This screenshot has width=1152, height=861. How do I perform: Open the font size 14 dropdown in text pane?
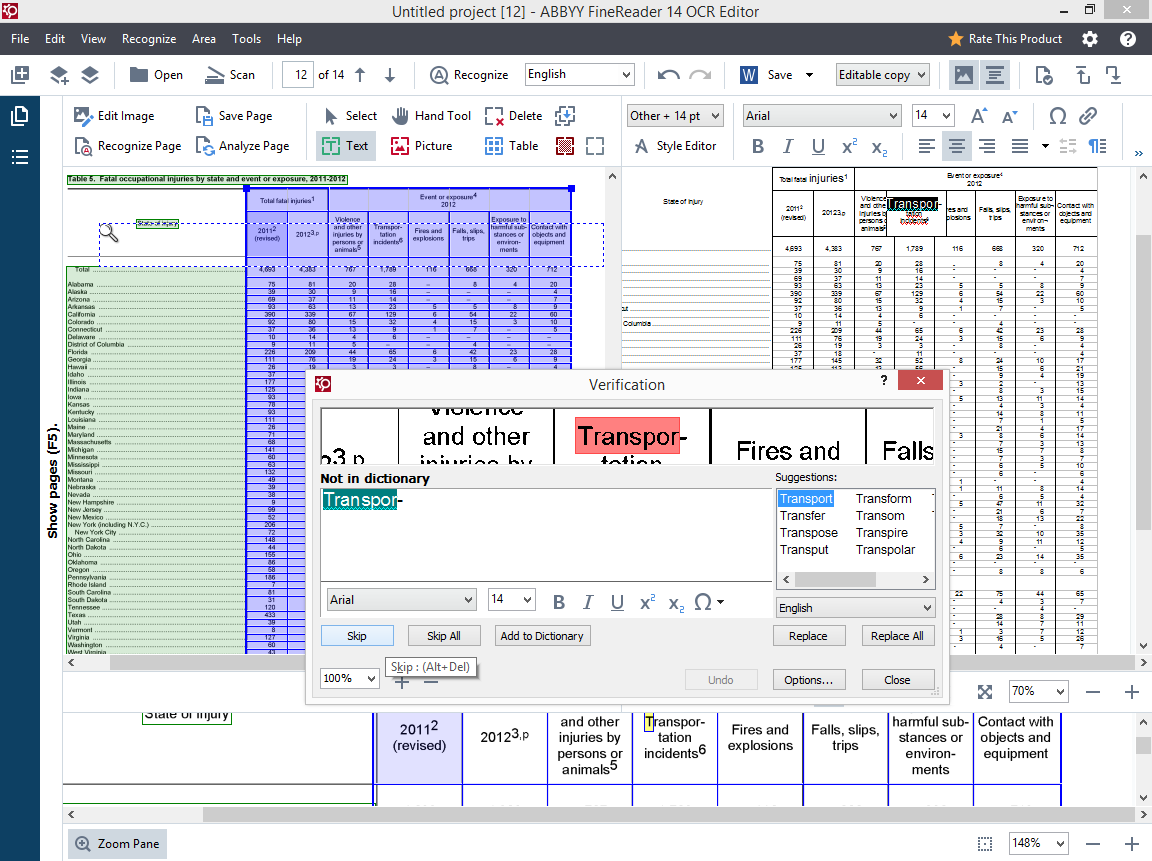tap(932, 115)
